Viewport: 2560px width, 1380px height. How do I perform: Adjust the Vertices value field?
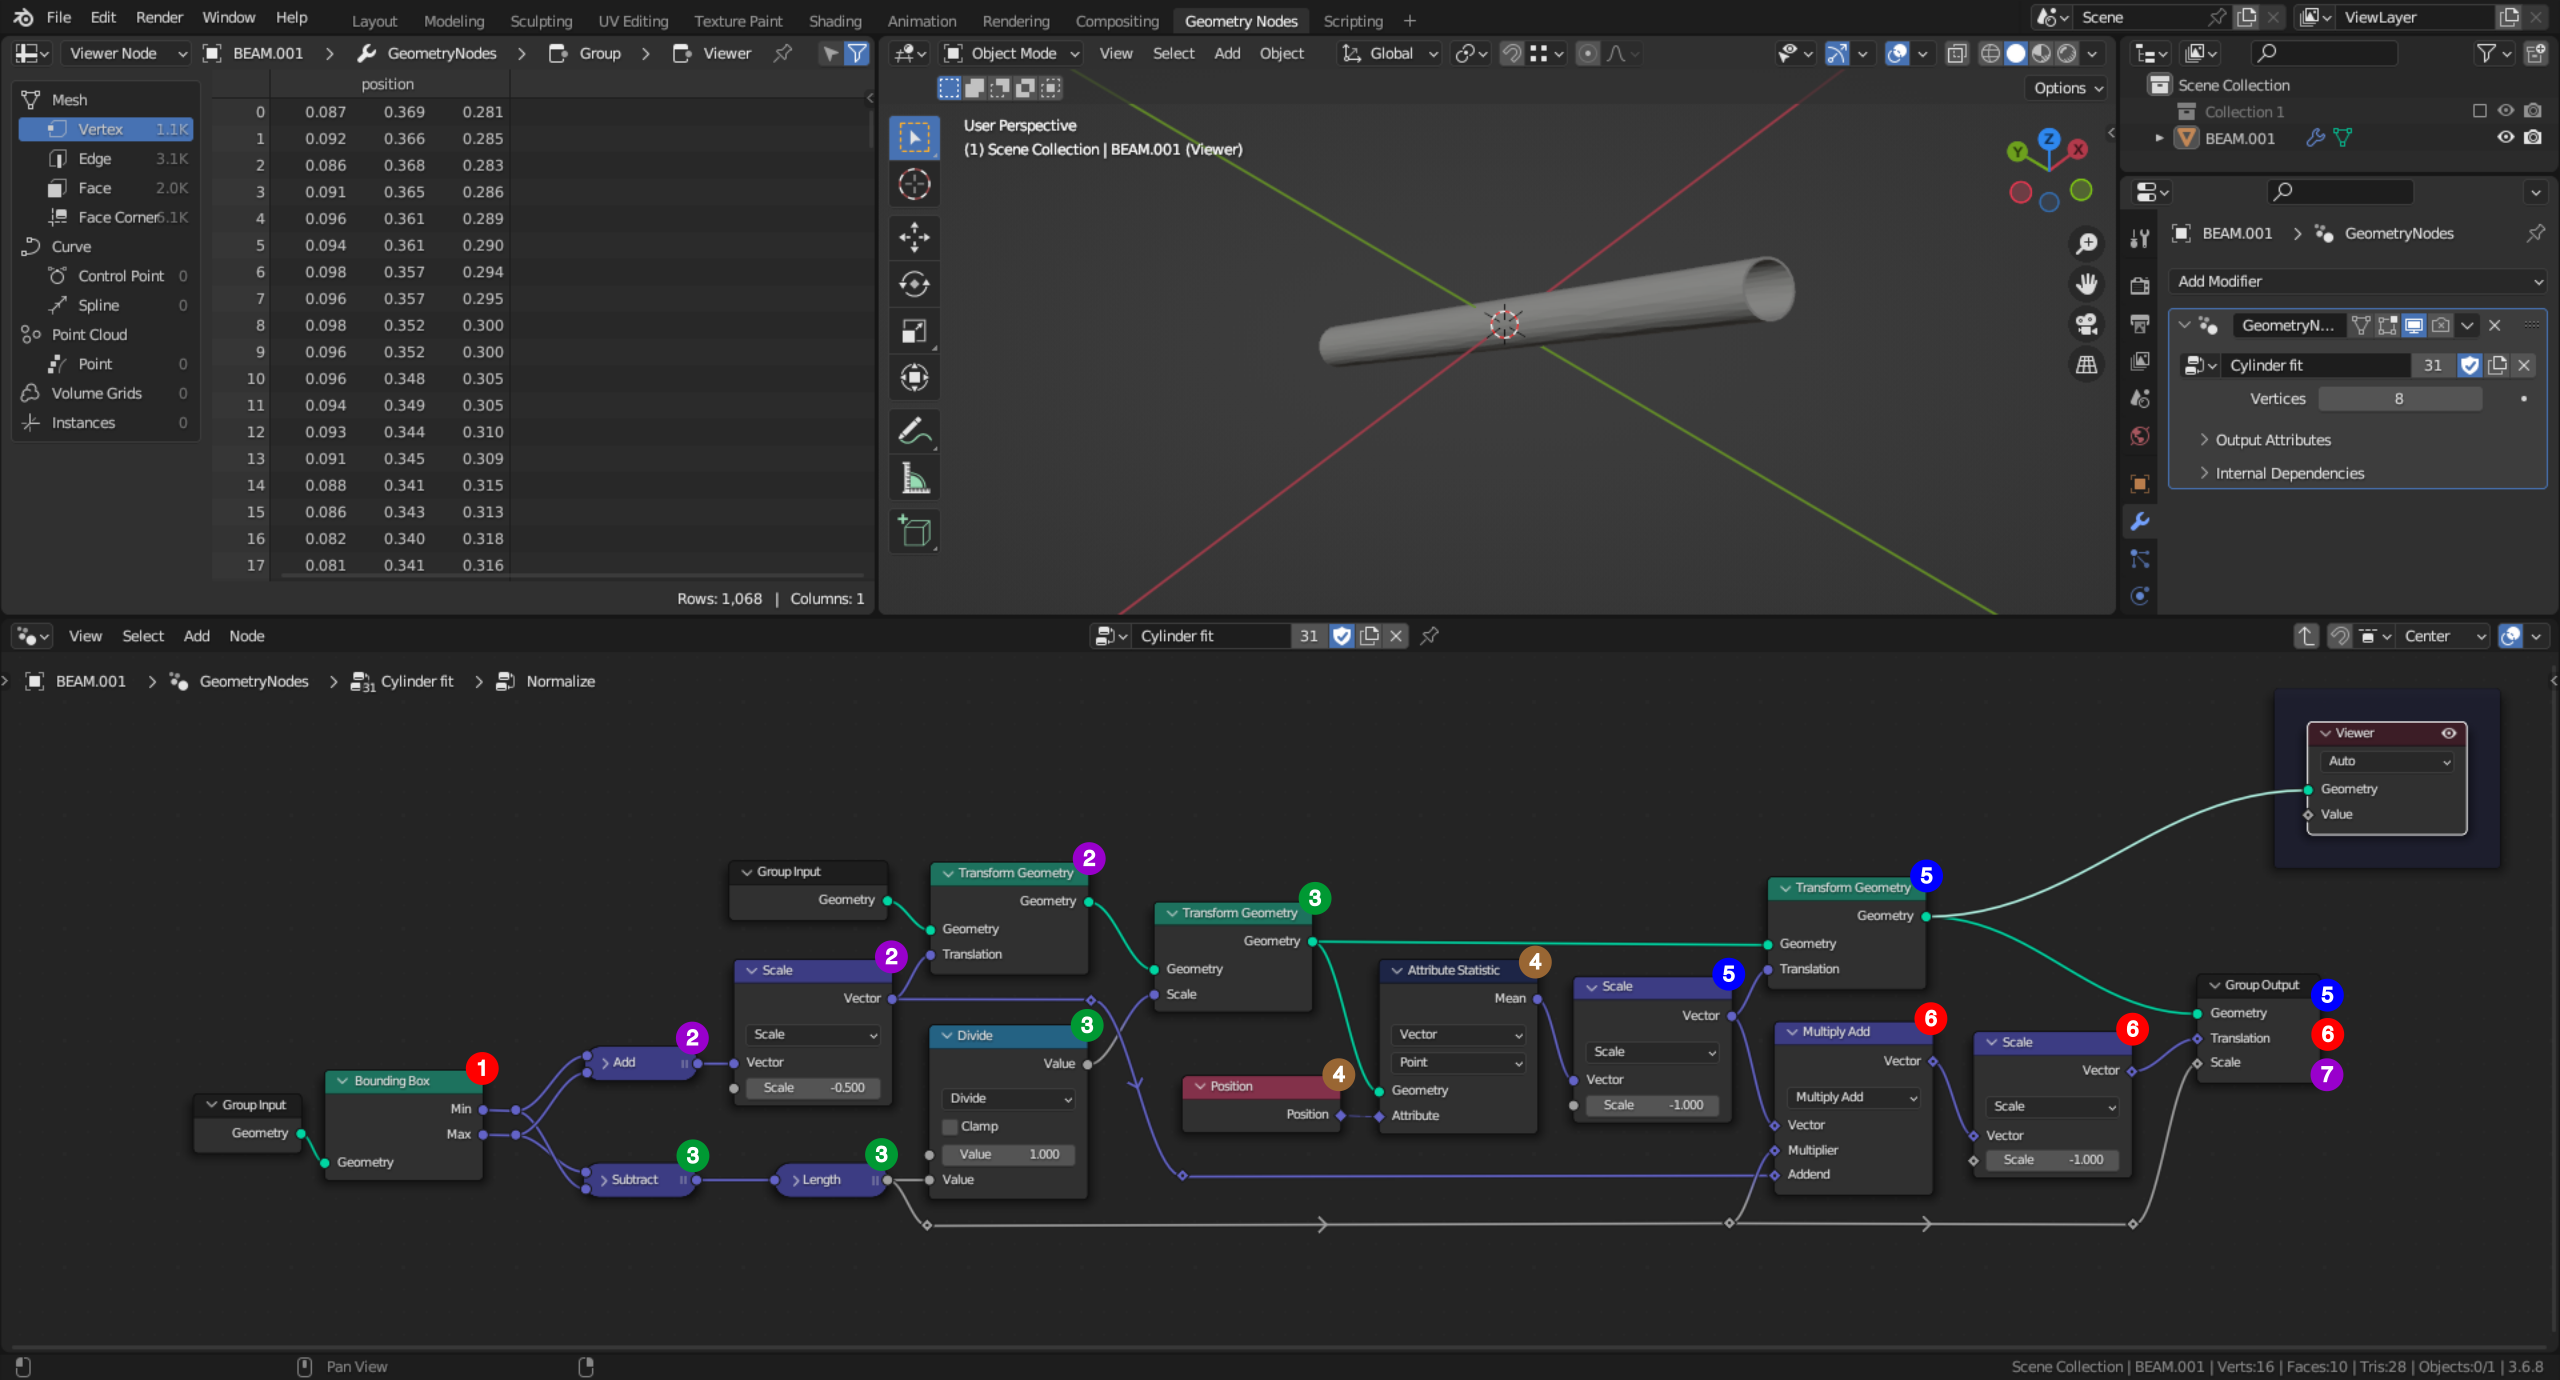(2400, 399)
